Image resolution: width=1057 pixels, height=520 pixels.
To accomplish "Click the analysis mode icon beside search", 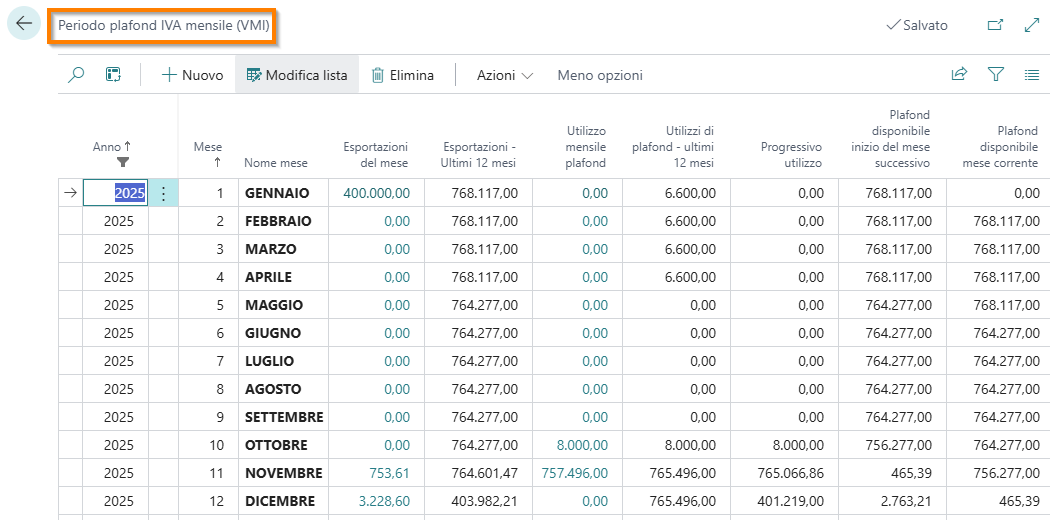I will click(113, 75).
